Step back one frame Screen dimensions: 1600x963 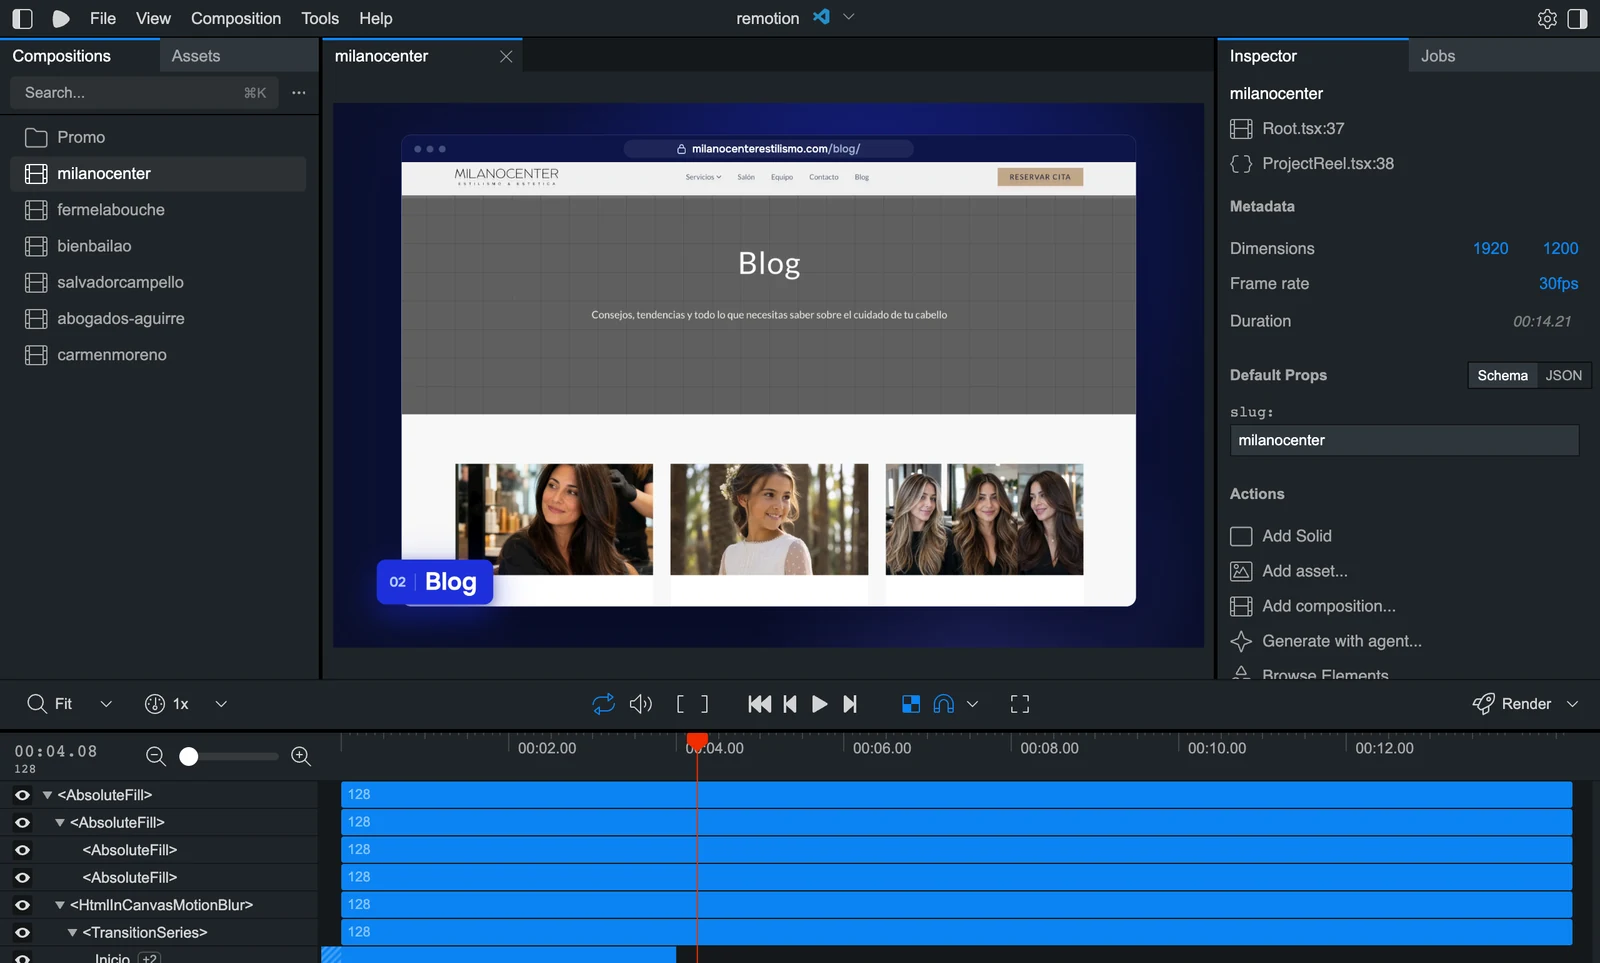tap(790, 704)
